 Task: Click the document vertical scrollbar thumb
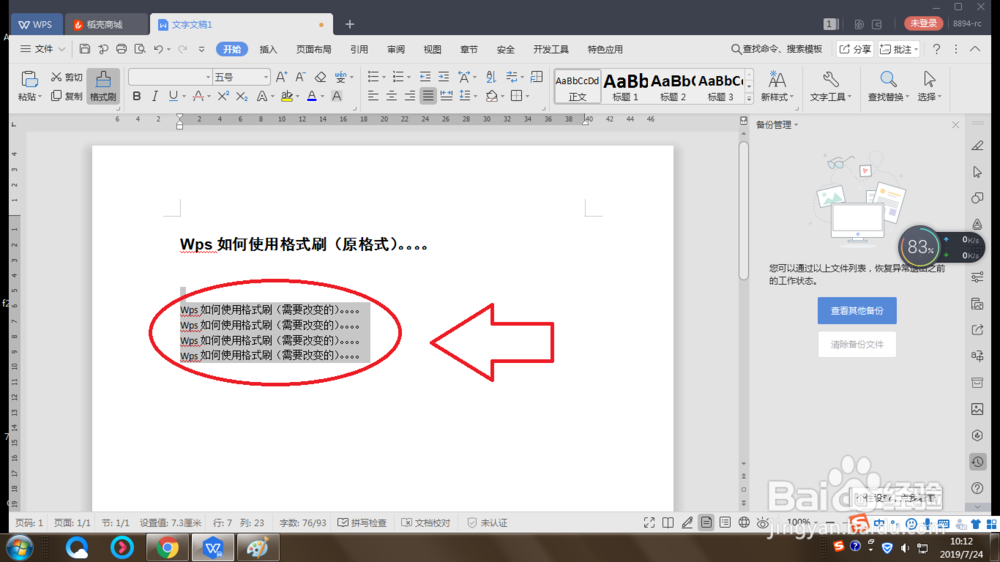click(x=744, y=211)
